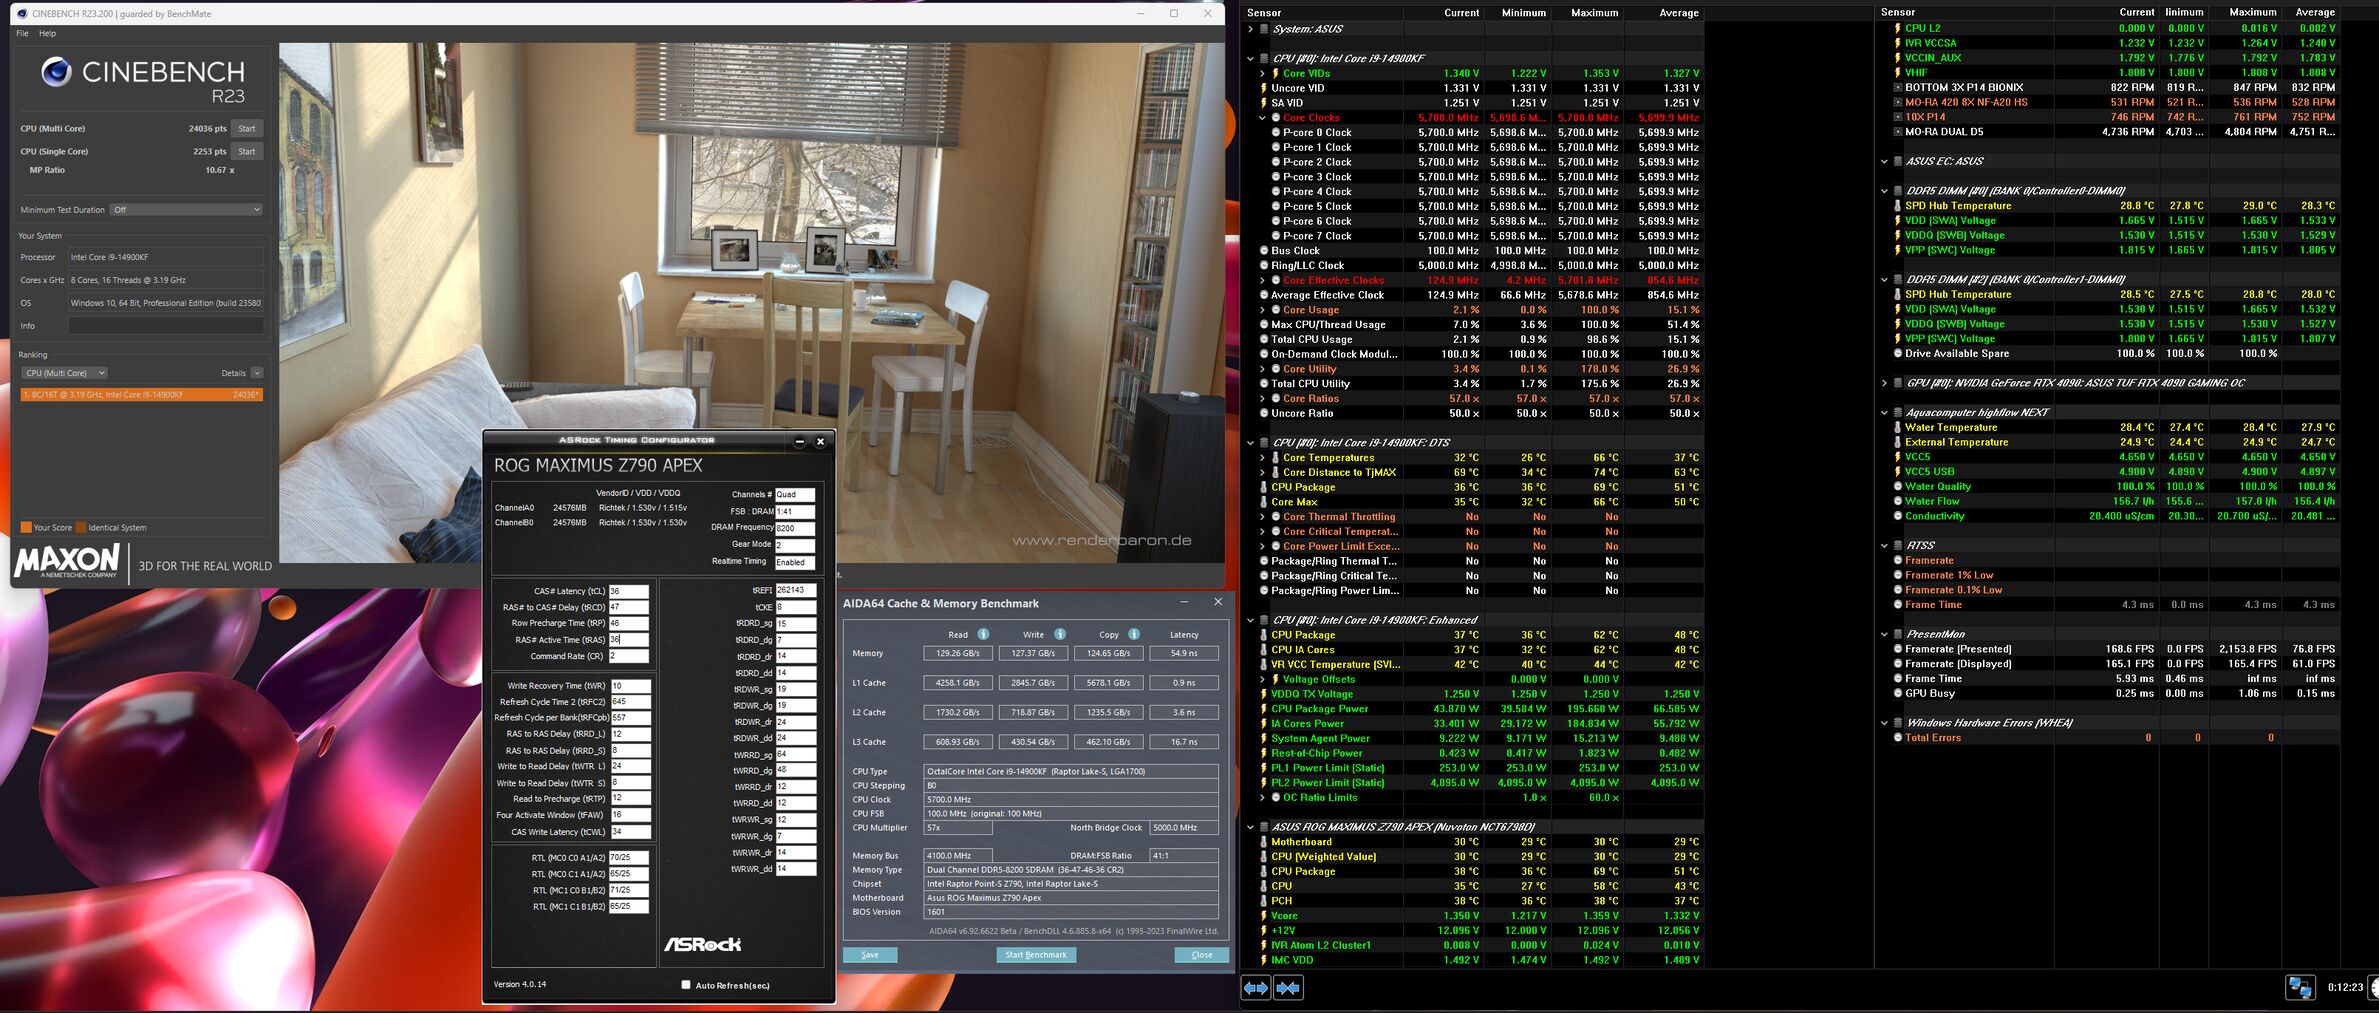Open the Help menu in Cinebench
This screenshot has width=2379, height=1013.
click(47, 33)
